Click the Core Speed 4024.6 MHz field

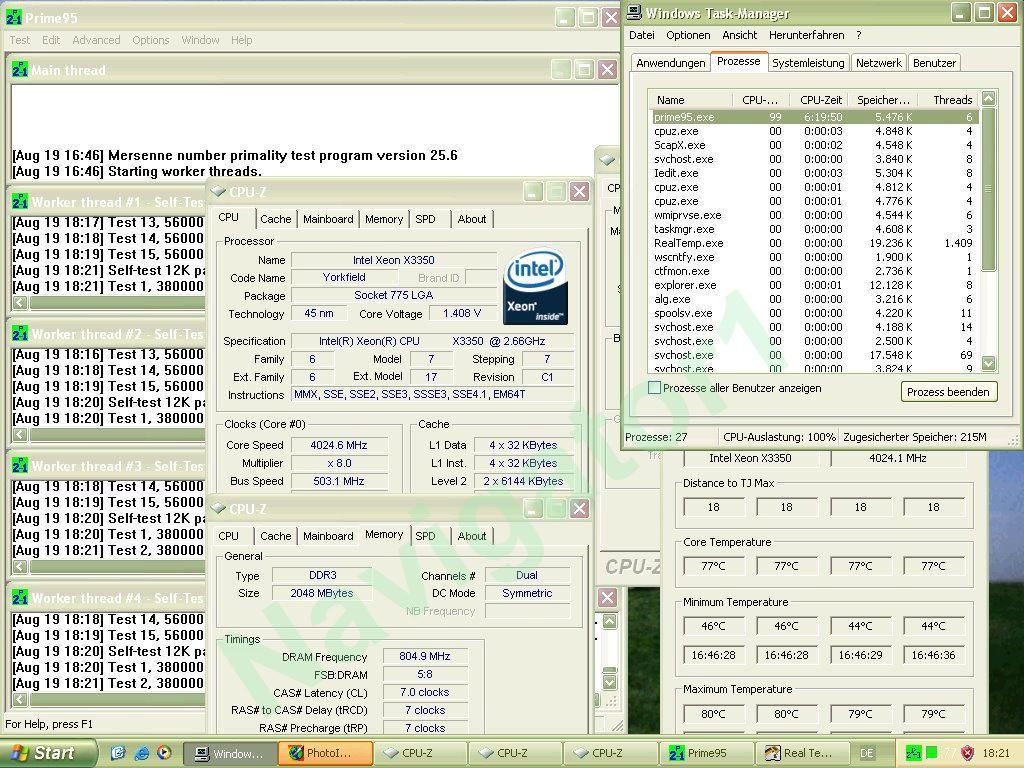339,445
